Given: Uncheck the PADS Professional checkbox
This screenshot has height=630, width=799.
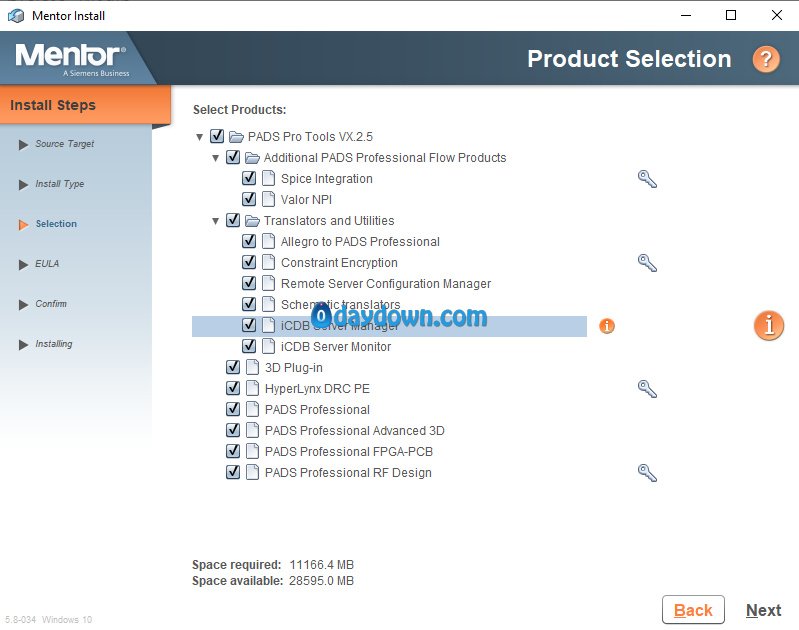Looking at the screenshot, I should click(233, 409).
